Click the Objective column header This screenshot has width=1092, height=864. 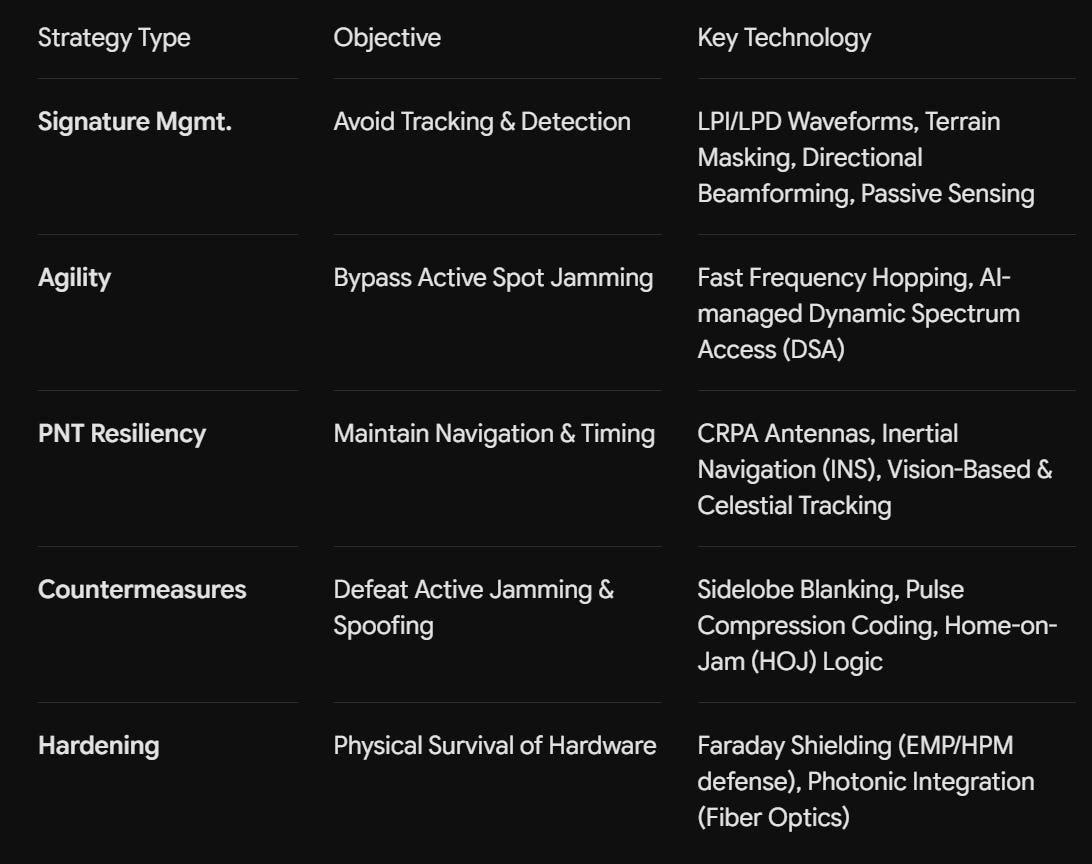click(387, 38)
